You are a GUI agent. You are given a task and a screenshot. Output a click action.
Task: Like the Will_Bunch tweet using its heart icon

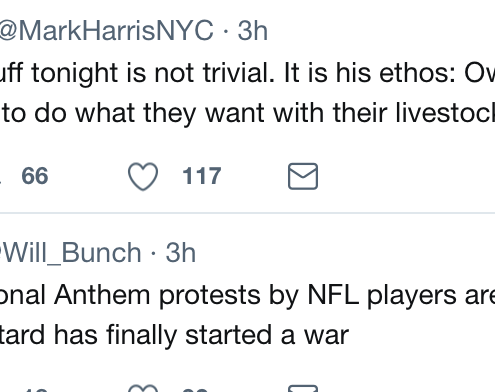(143, 388)
